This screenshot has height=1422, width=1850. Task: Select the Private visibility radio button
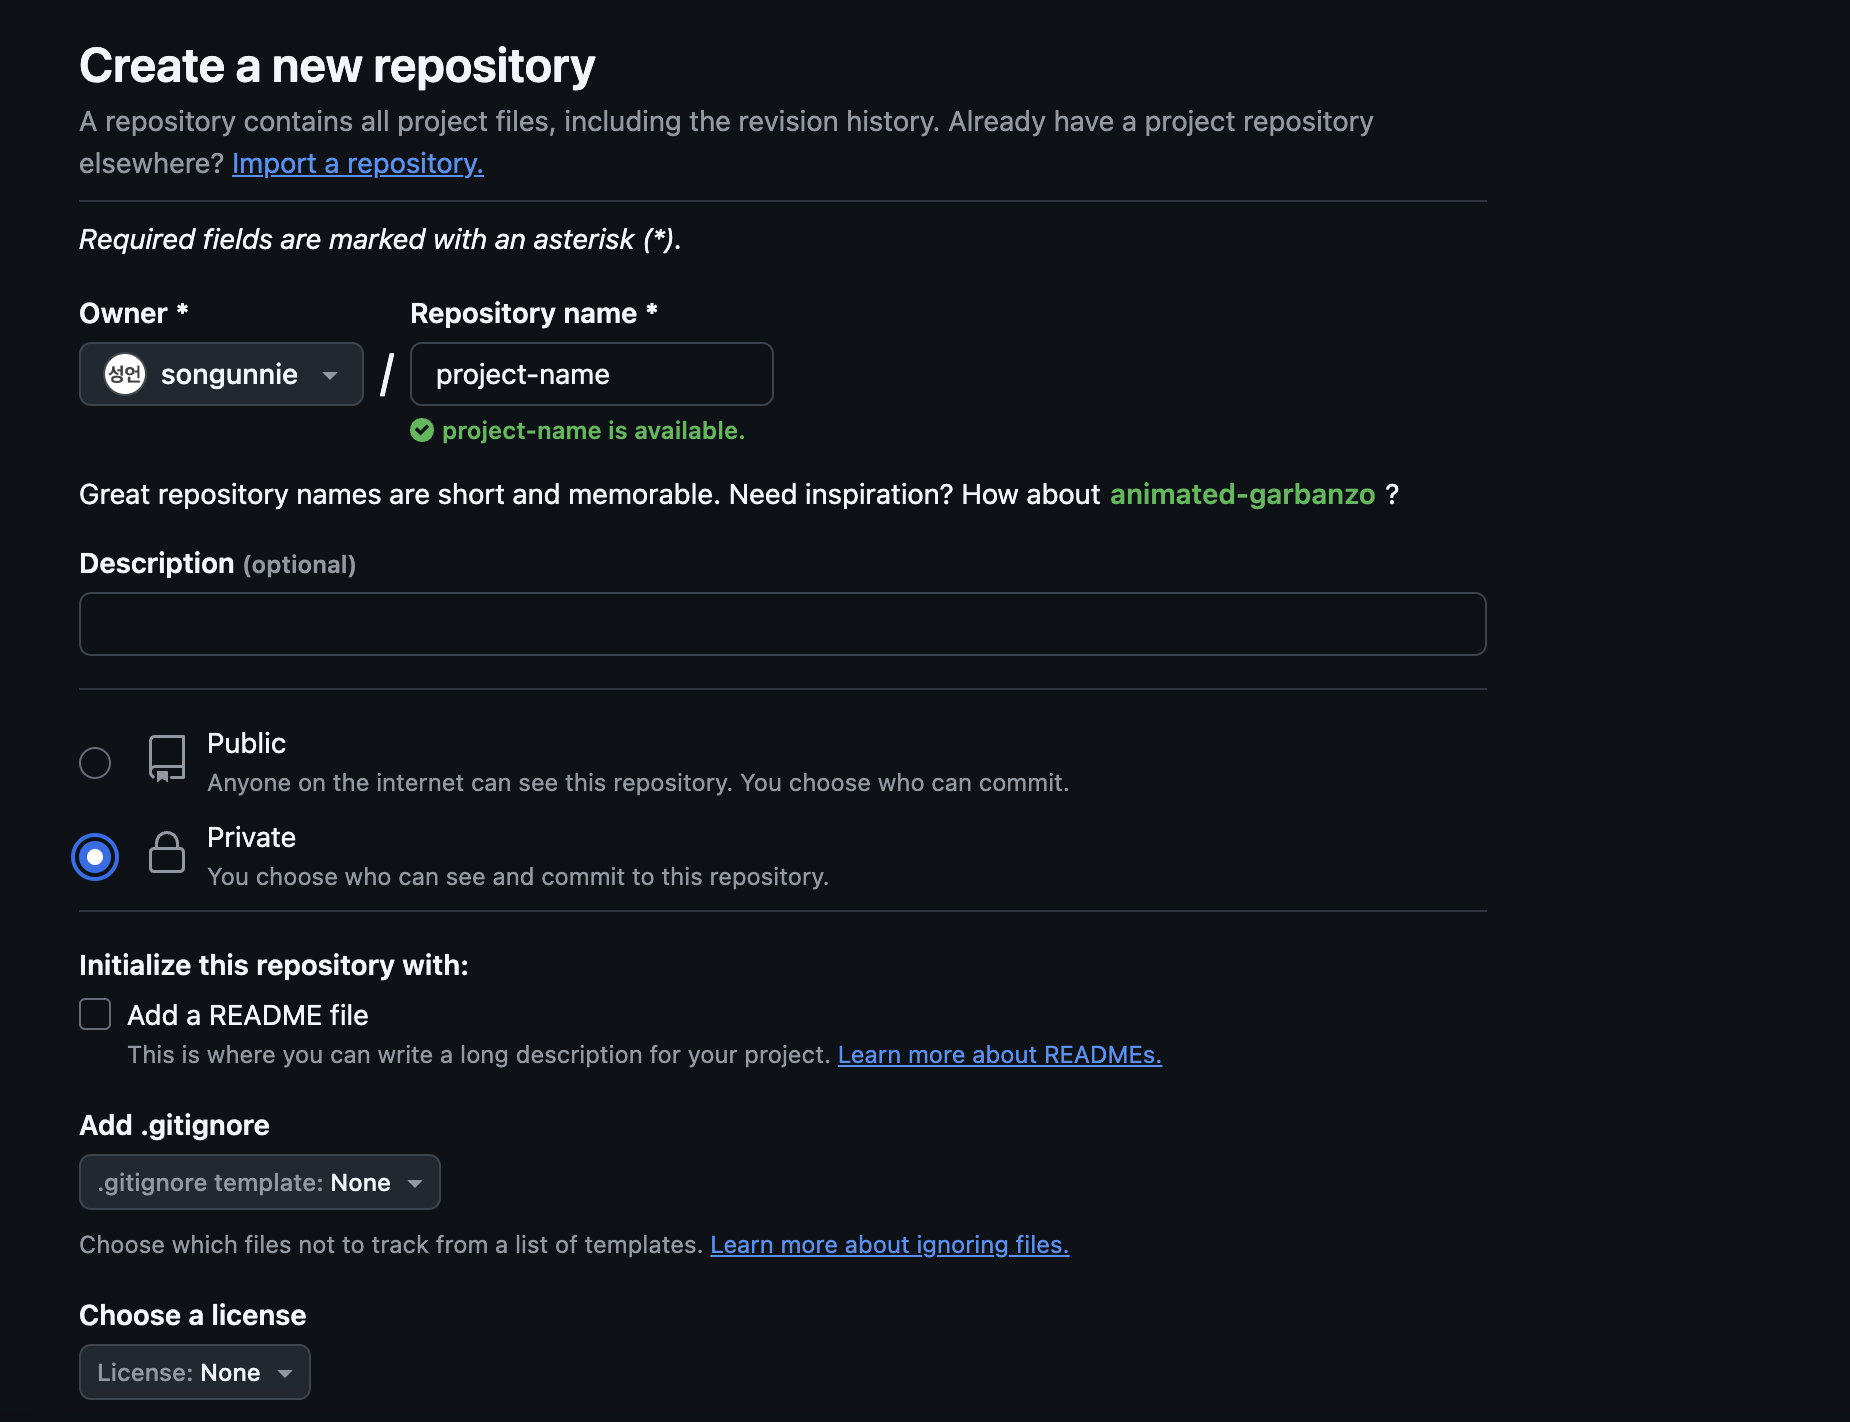point(95,856)
